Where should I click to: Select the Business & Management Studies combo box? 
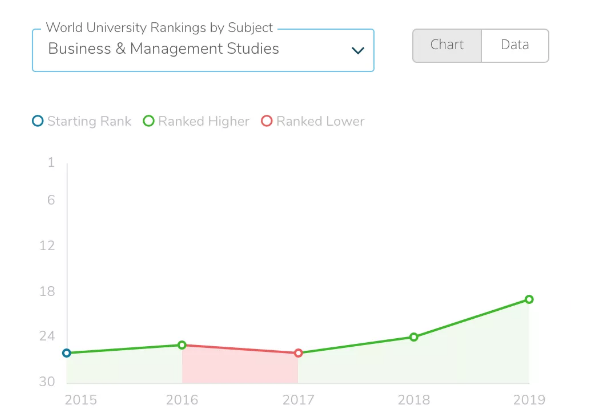203,50
